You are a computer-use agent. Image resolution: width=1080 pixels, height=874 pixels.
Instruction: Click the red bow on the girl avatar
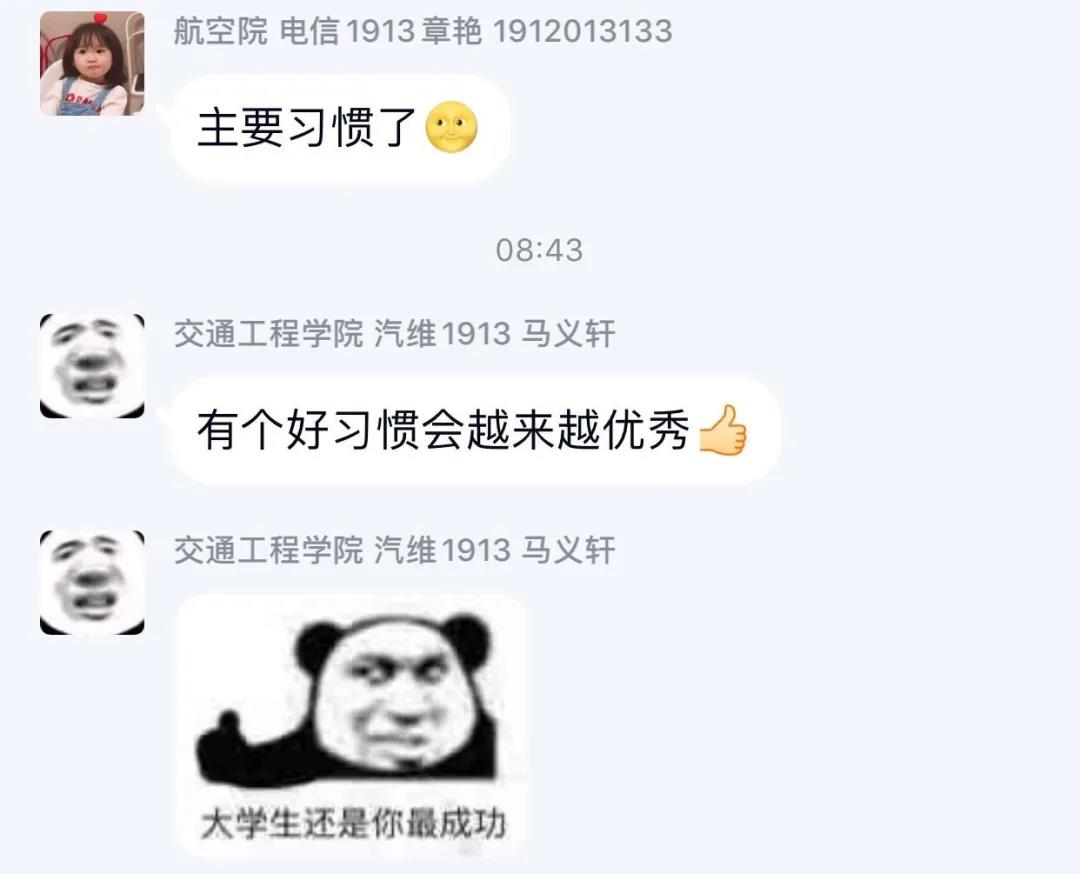[101, 17]
